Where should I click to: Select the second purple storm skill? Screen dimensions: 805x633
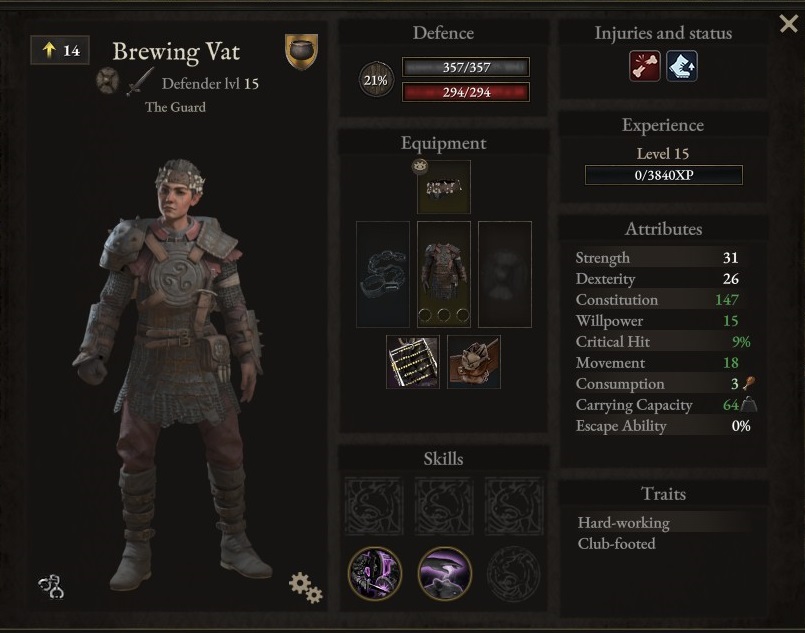[x=445, y=573]
